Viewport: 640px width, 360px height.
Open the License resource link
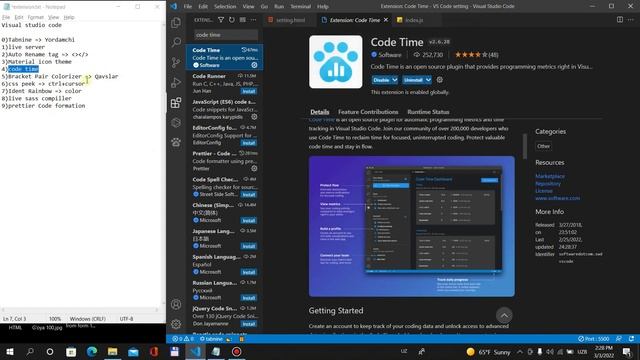(544, 191)
